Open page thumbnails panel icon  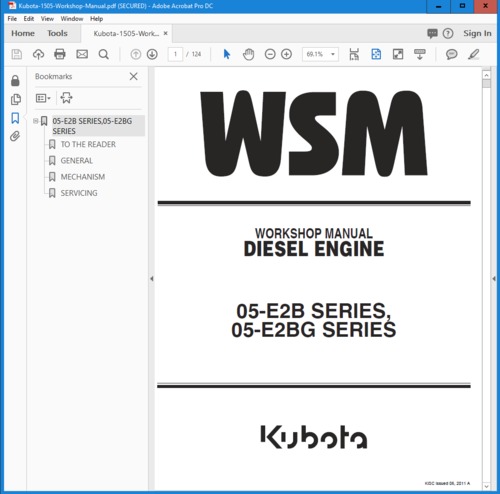pos(15,99)
